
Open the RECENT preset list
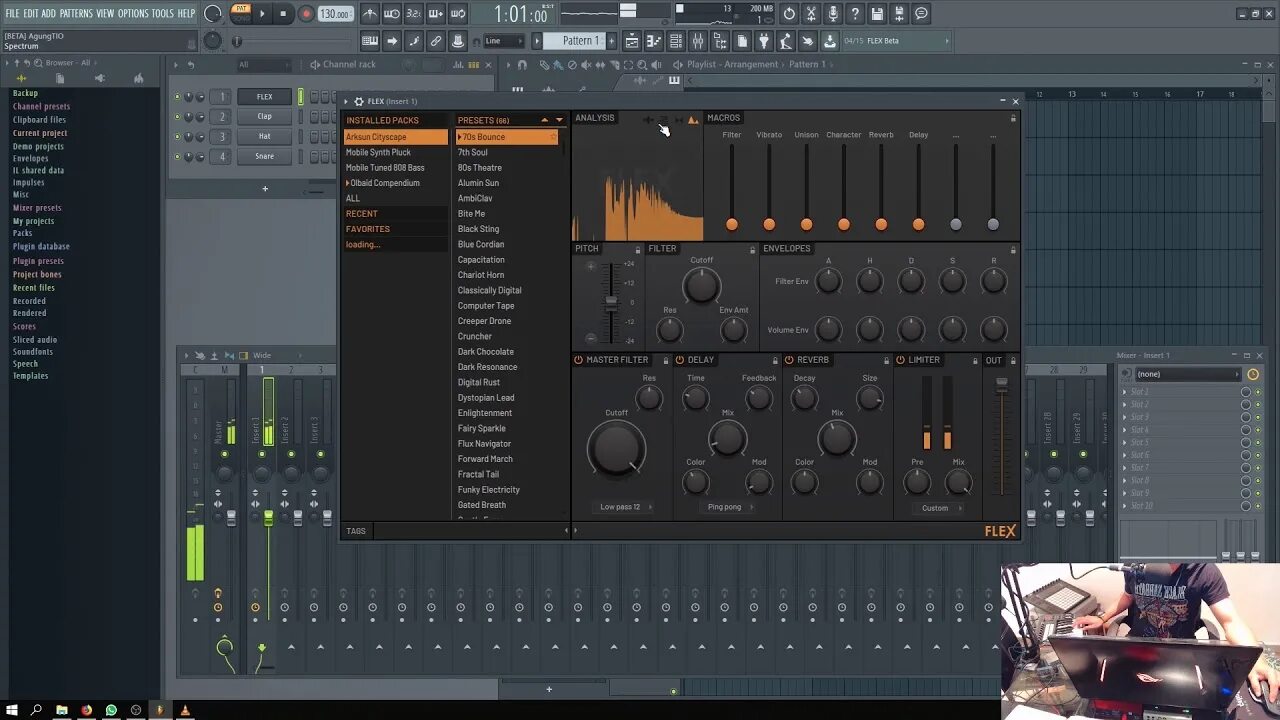point(394,214)
